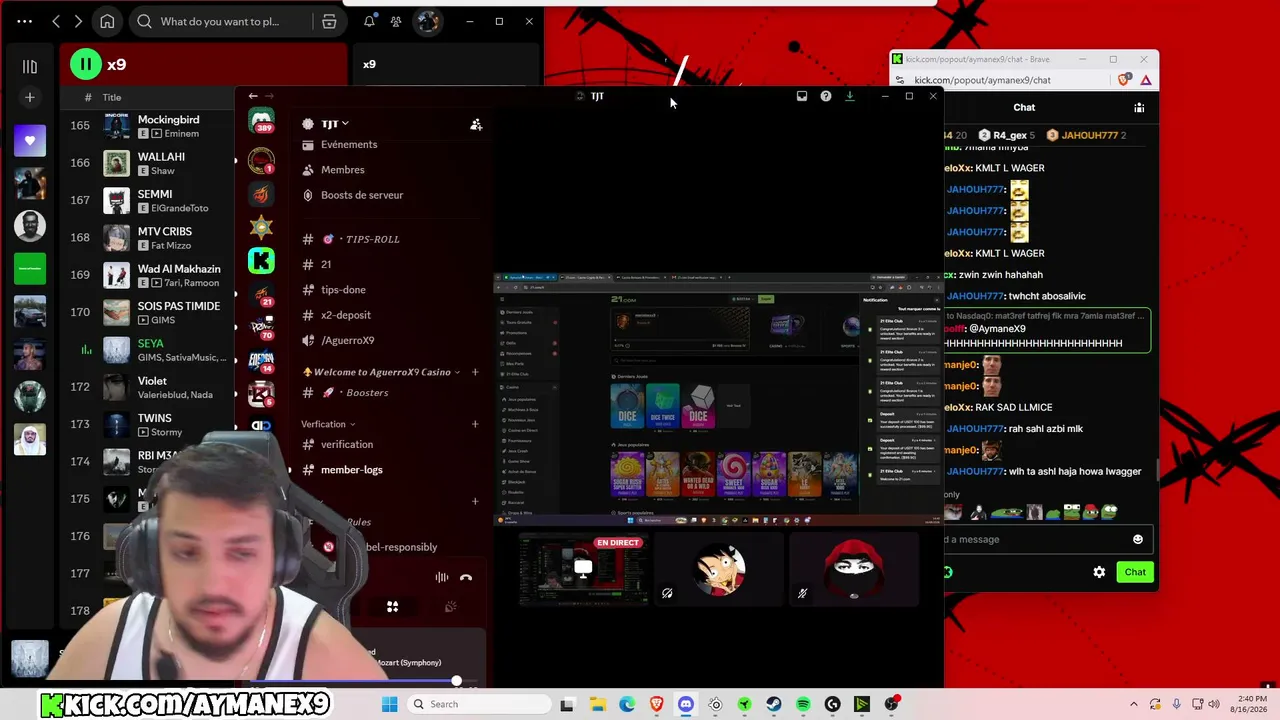Image resolution: width=1280 pixels, height=720 pixels.
Task: Open Spotify three-dot menu
Action: coord(25,21)
